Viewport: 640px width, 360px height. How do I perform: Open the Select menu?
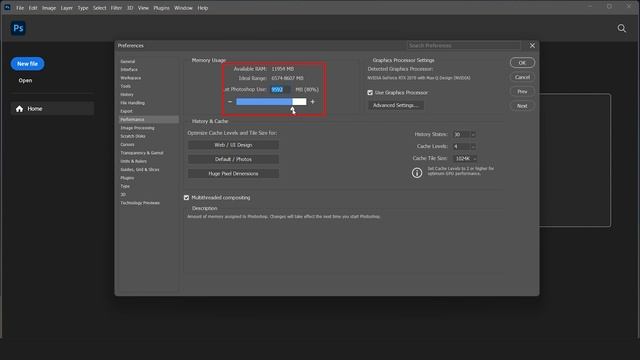point(100,8)
